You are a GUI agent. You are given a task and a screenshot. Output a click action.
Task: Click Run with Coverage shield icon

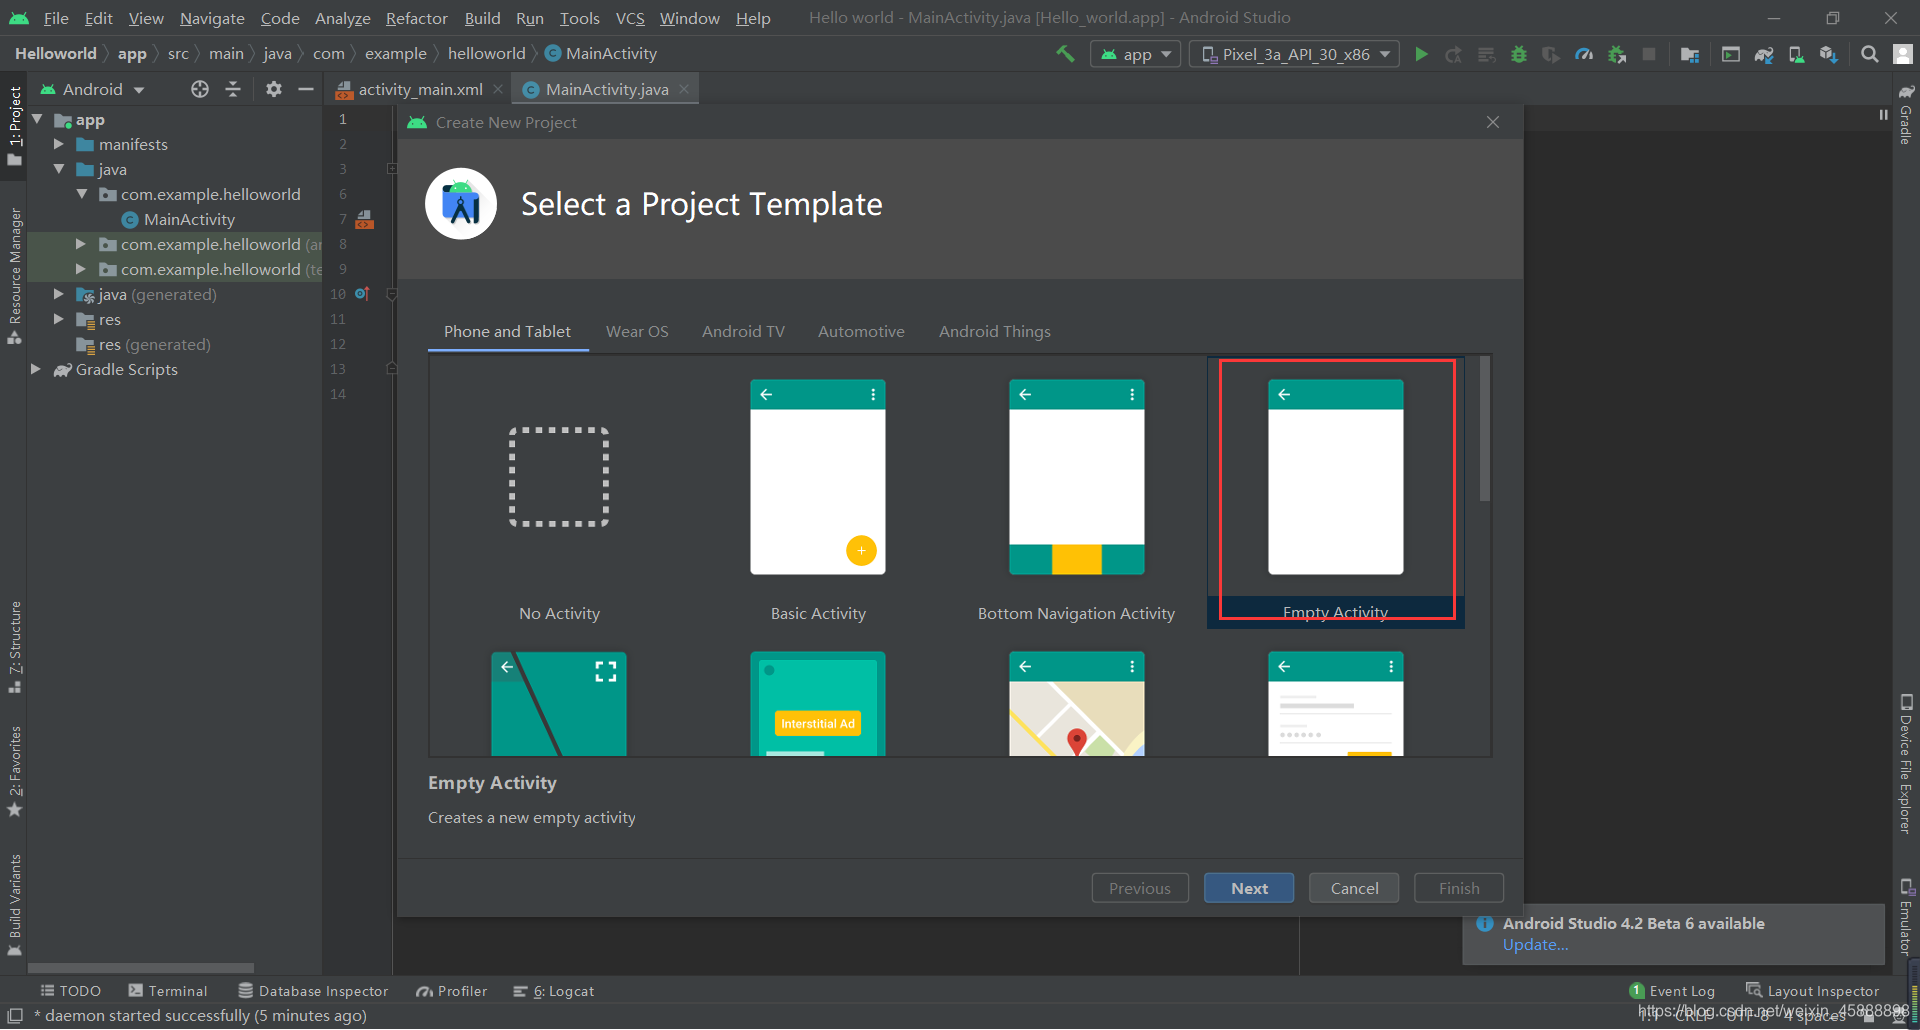click(x=1551, y=54)
